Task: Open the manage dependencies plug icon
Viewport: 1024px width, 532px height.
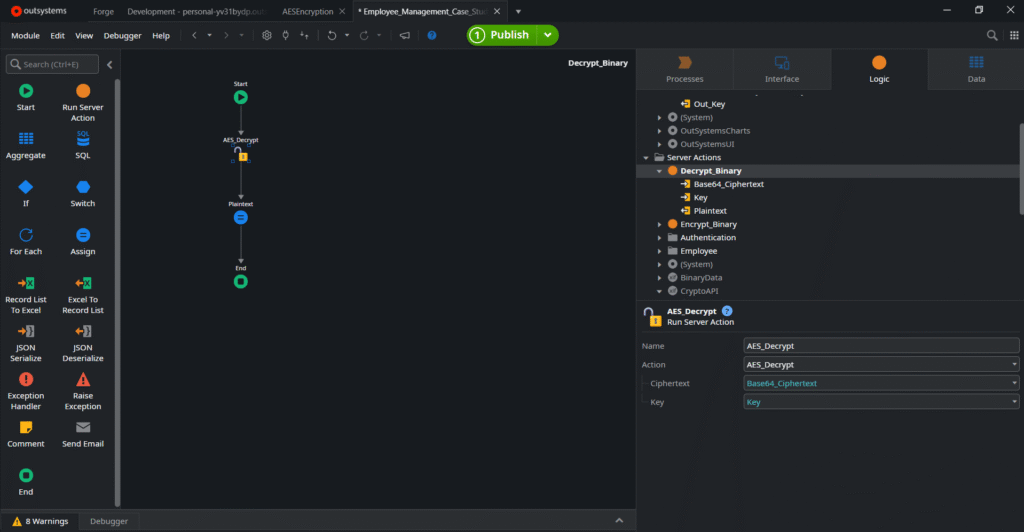Action: (285, 35)
